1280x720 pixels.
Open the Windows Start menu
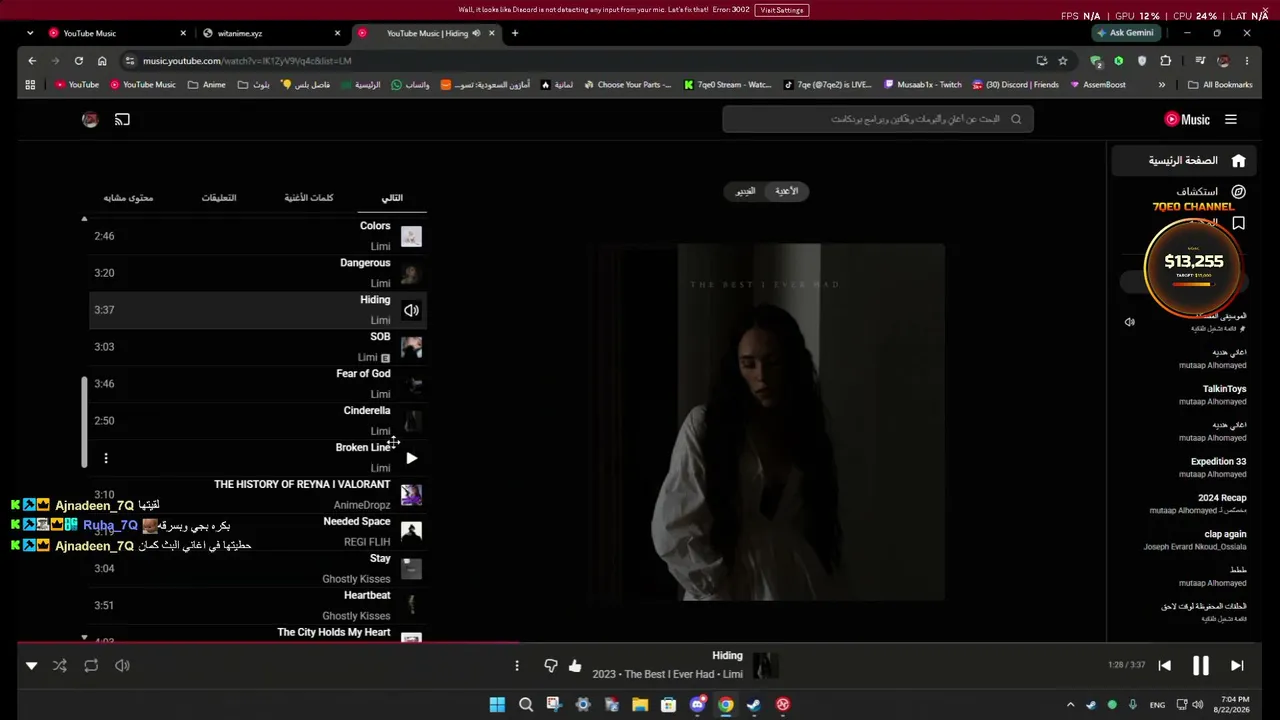coord(497,704)
